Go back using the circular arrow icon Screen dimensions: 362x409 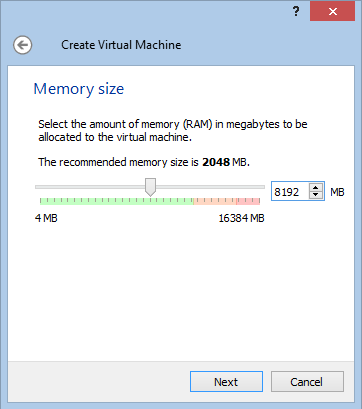[23, 45]
